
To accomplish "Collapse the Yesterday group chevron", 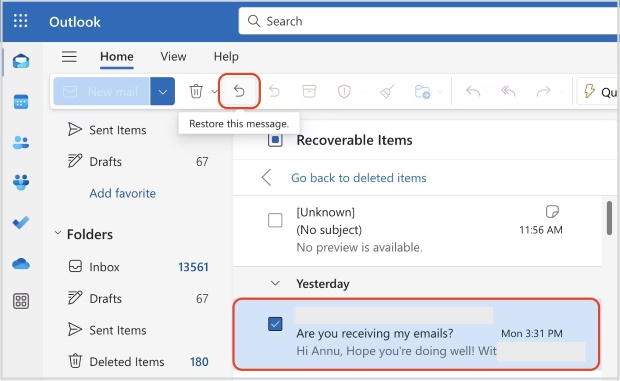I will tap(275, 283).
